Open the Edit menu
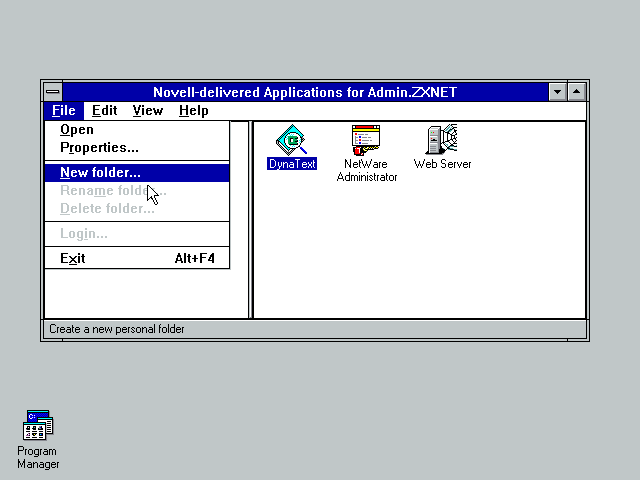This screenshot has height=480, width=640. coord(104,111)
